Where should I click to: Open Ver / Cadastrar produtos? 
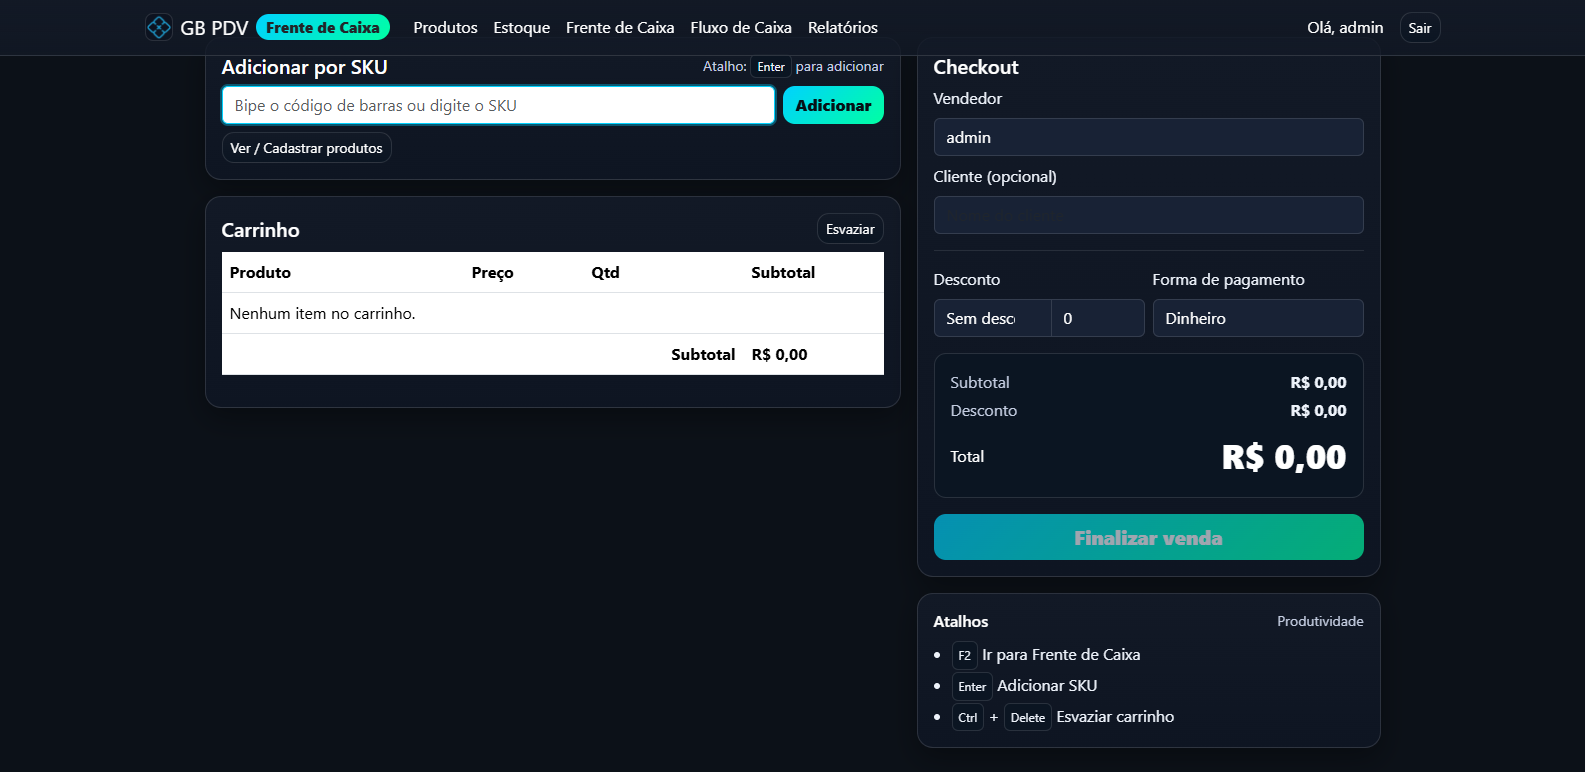306,148
